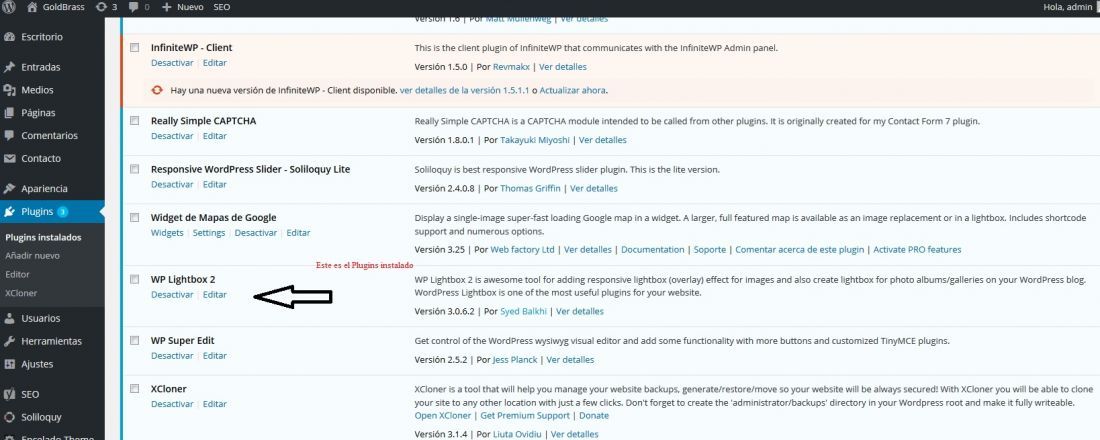Open Soporte link for Google Maps widget

[710, 249]
